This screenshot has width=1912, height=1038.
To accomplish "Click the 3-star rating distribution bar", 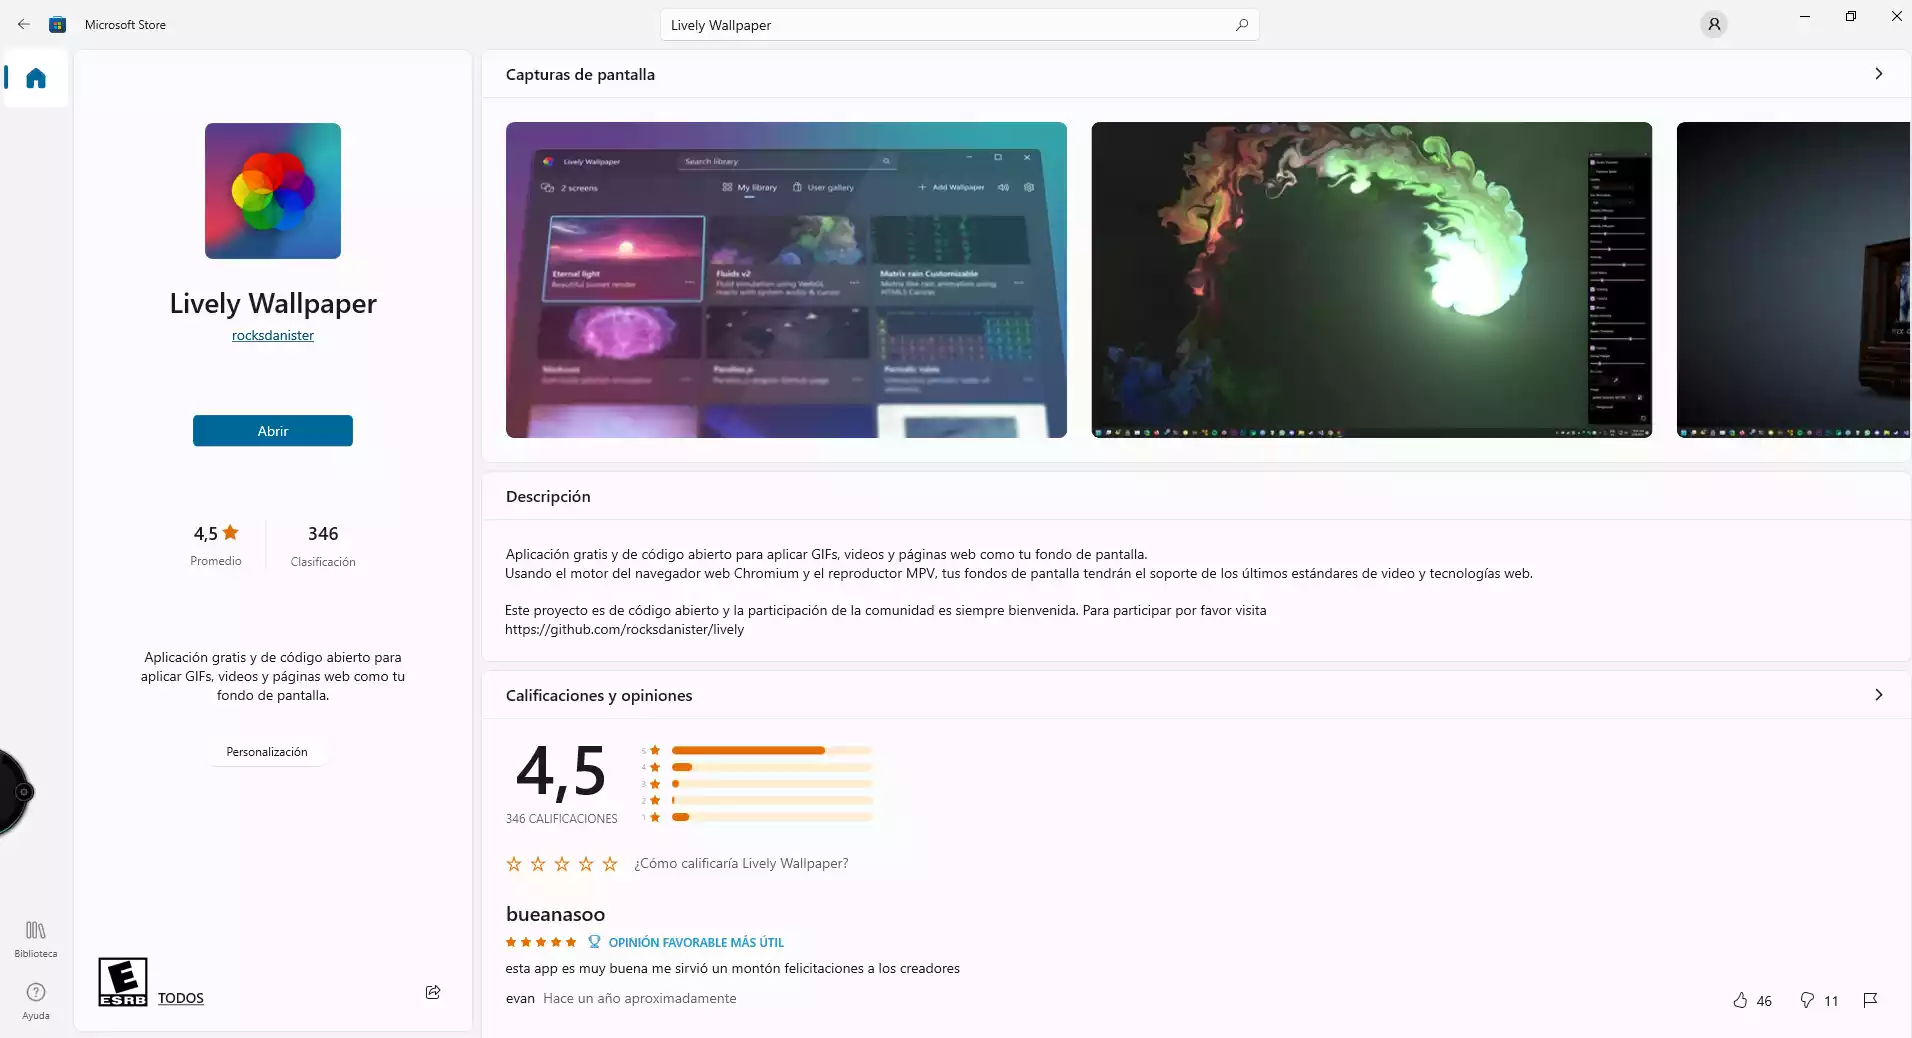I will click(x=772, y=784).
